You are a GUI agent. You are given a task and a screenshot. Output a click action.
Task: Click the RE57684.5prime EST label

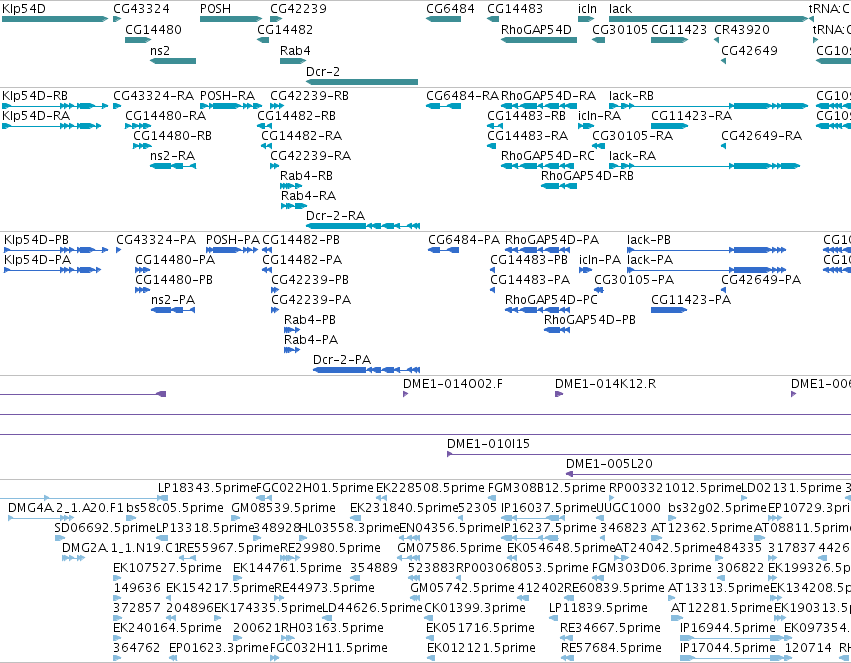612,648
